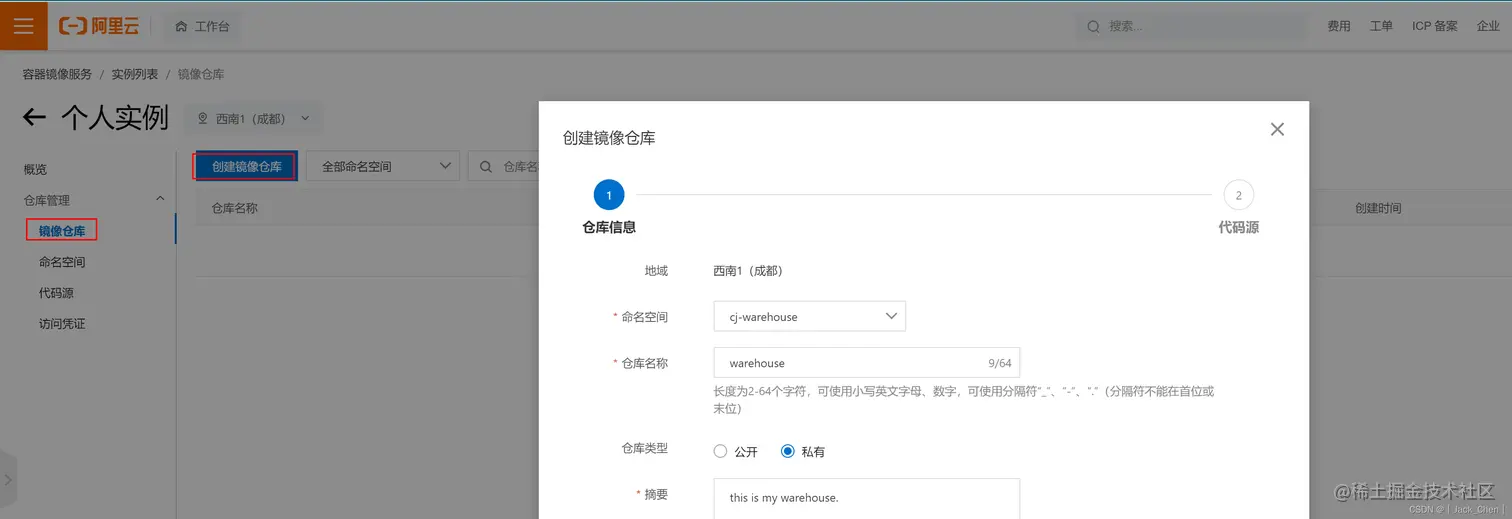Click step 1 仓库信息 circle

pyautogui.click(x=608, y=195)
